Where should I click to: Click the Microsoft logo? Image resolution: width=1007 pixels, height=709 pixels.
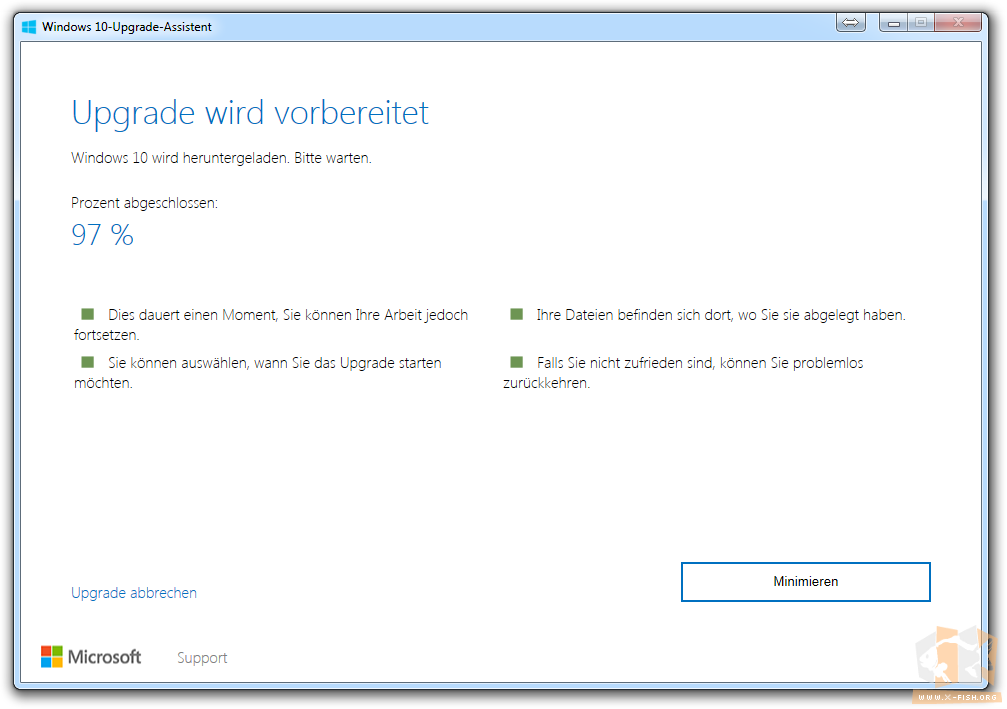pos(91,657)
